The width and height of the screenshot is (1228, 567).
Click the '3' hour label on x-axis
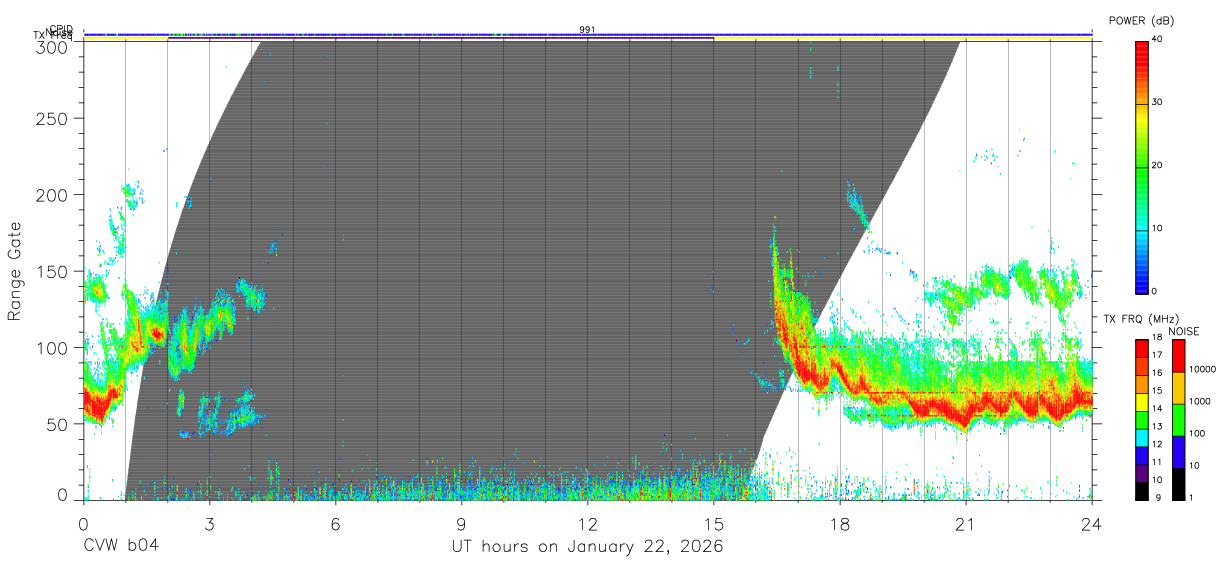point(210,523)
